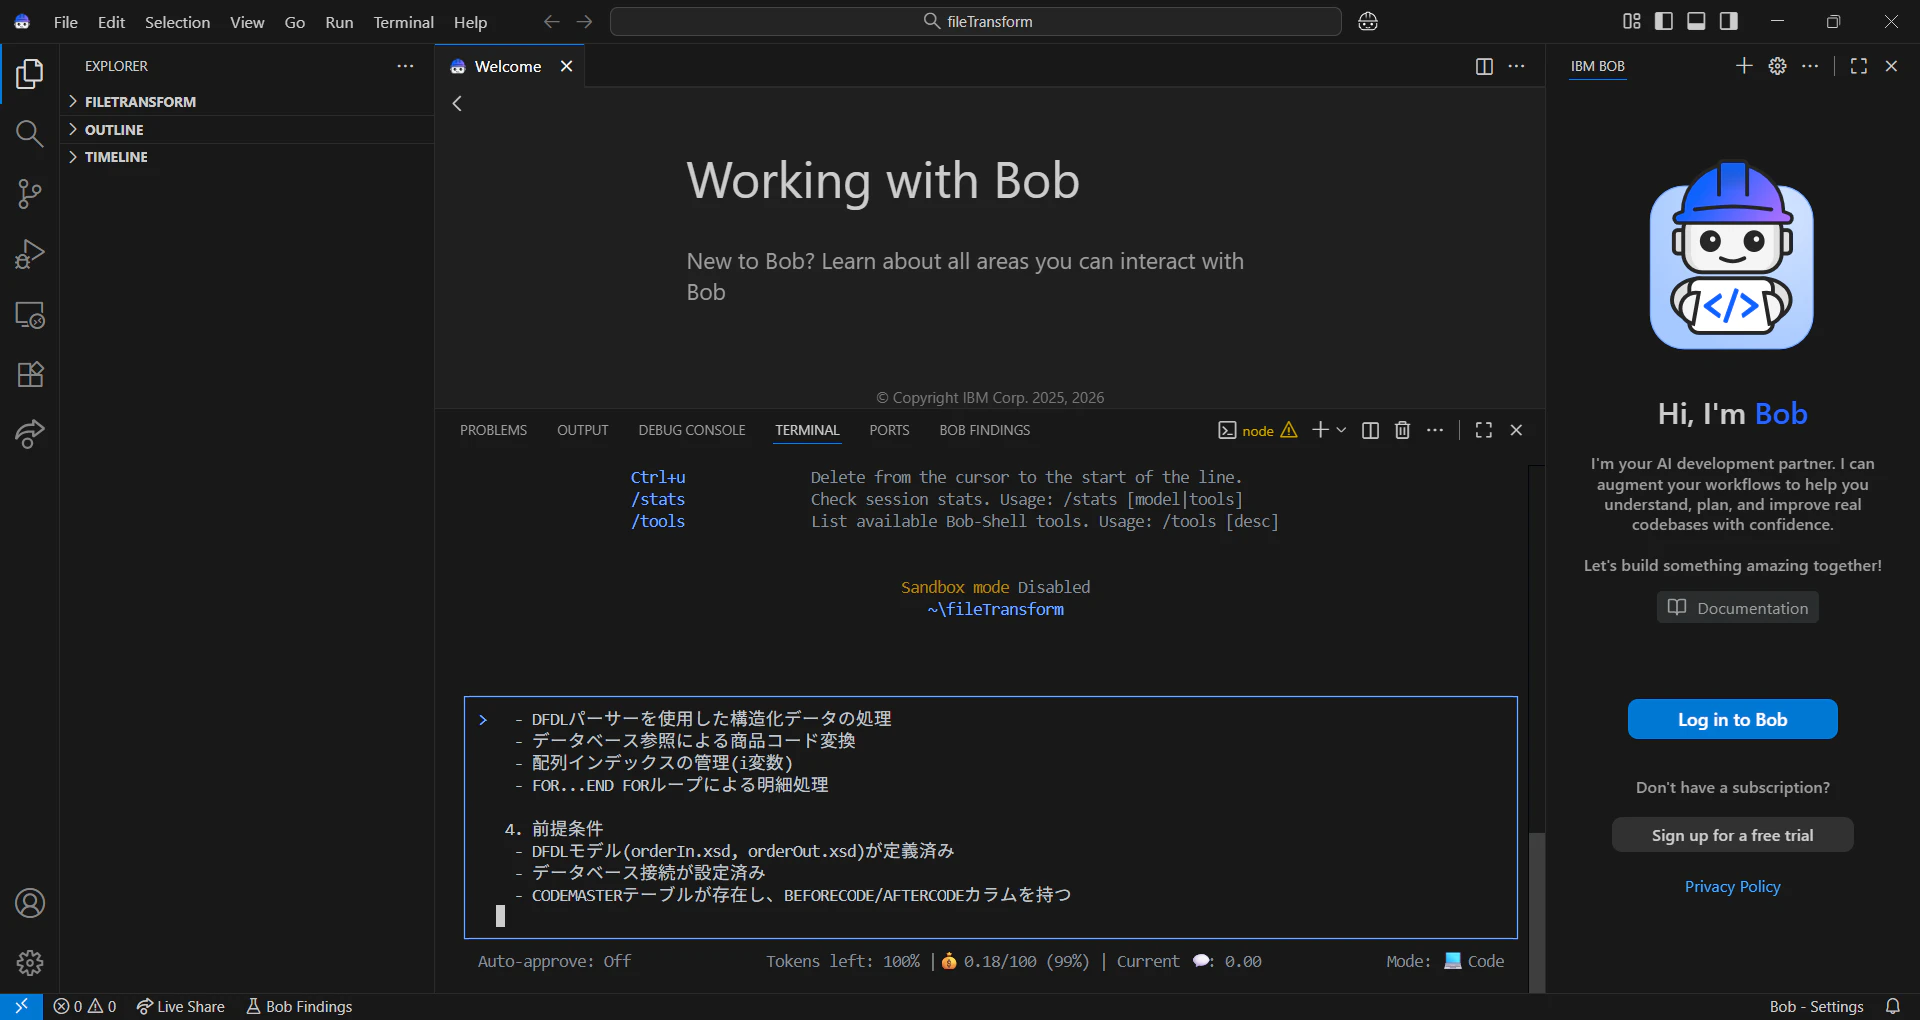
Task: Open the Help menu
Action: (470, 22)
